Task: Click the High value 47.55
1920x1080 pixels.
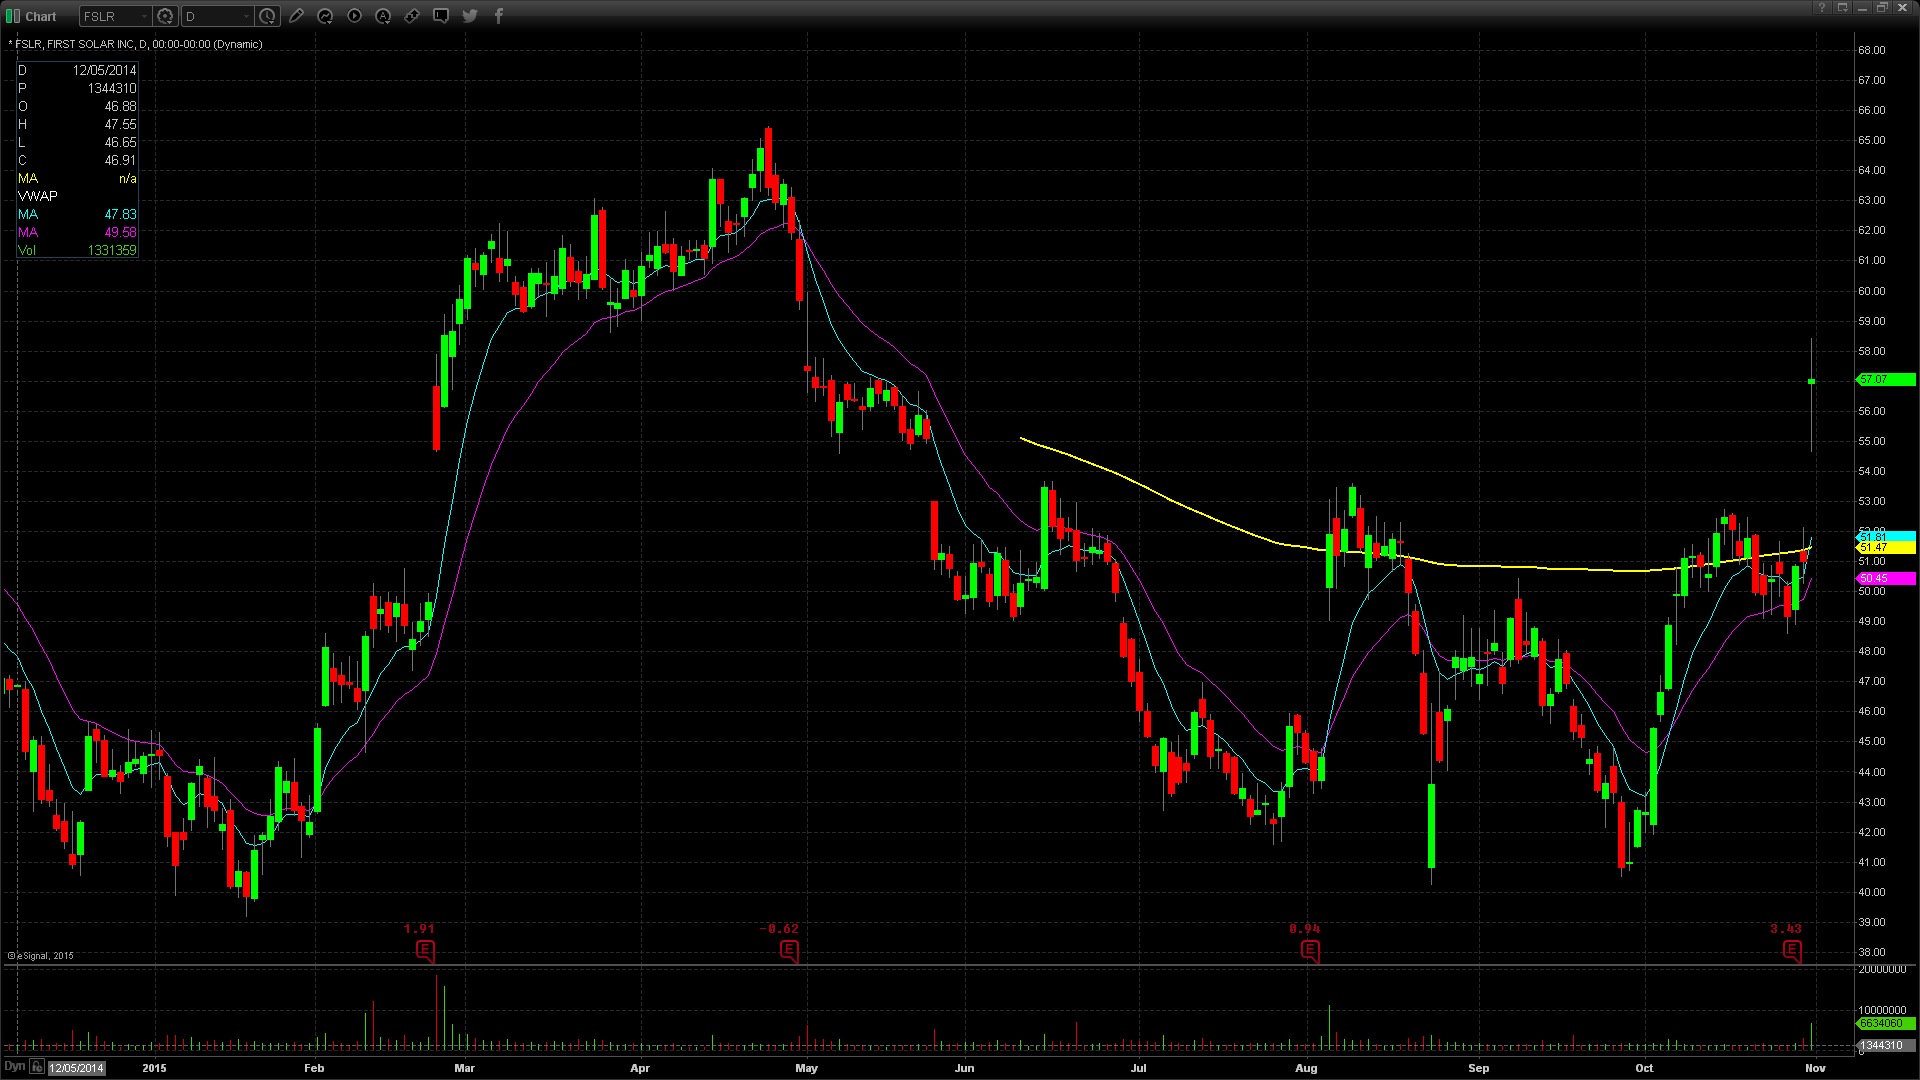Action: (x=120, y=124)
